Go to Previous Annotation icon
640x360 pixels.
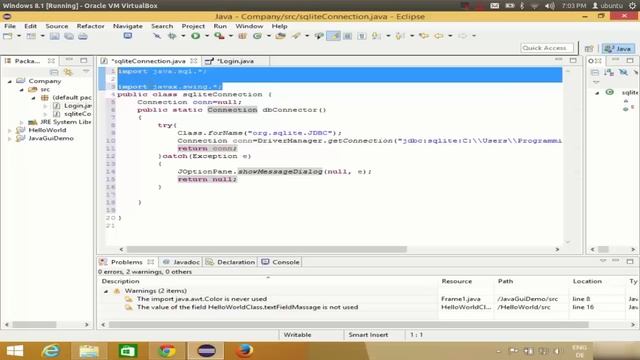(x=400, y=36)
